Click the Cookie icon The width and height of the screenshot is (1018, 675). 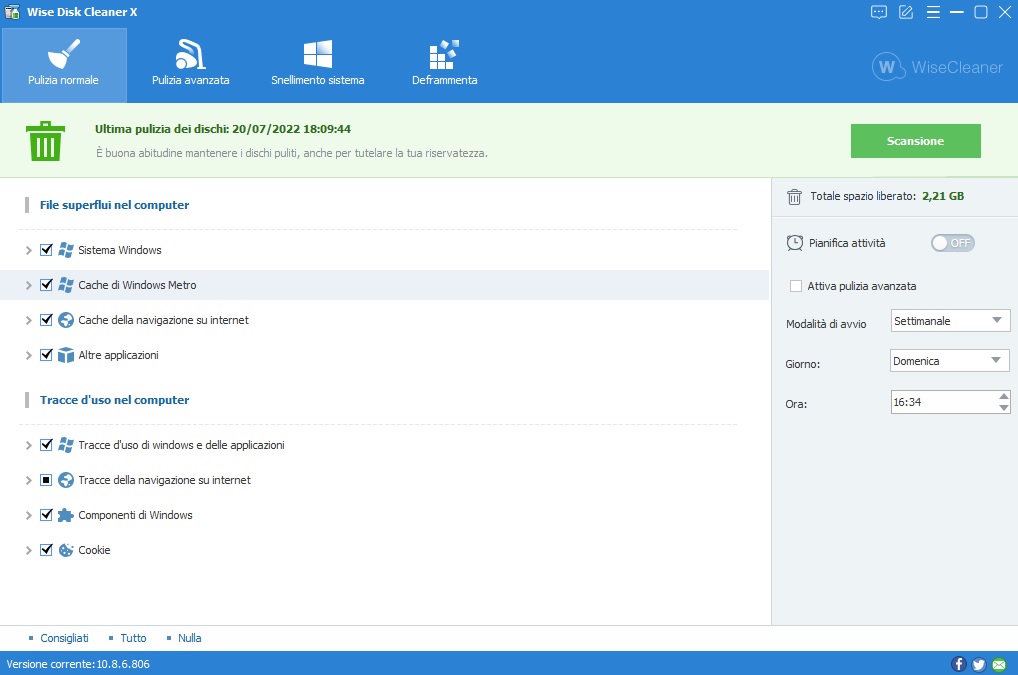[66, 550]
